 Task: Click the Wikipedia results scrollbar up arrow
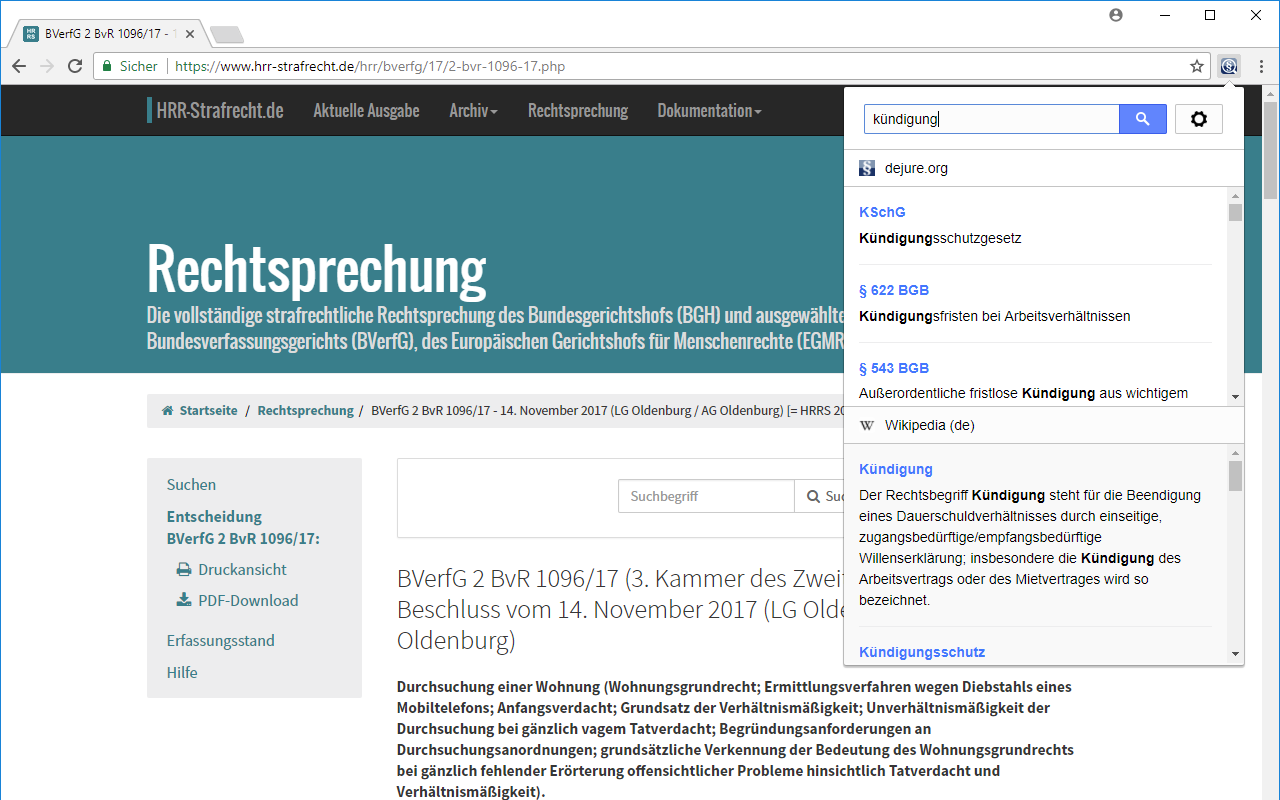[1235, 453]
